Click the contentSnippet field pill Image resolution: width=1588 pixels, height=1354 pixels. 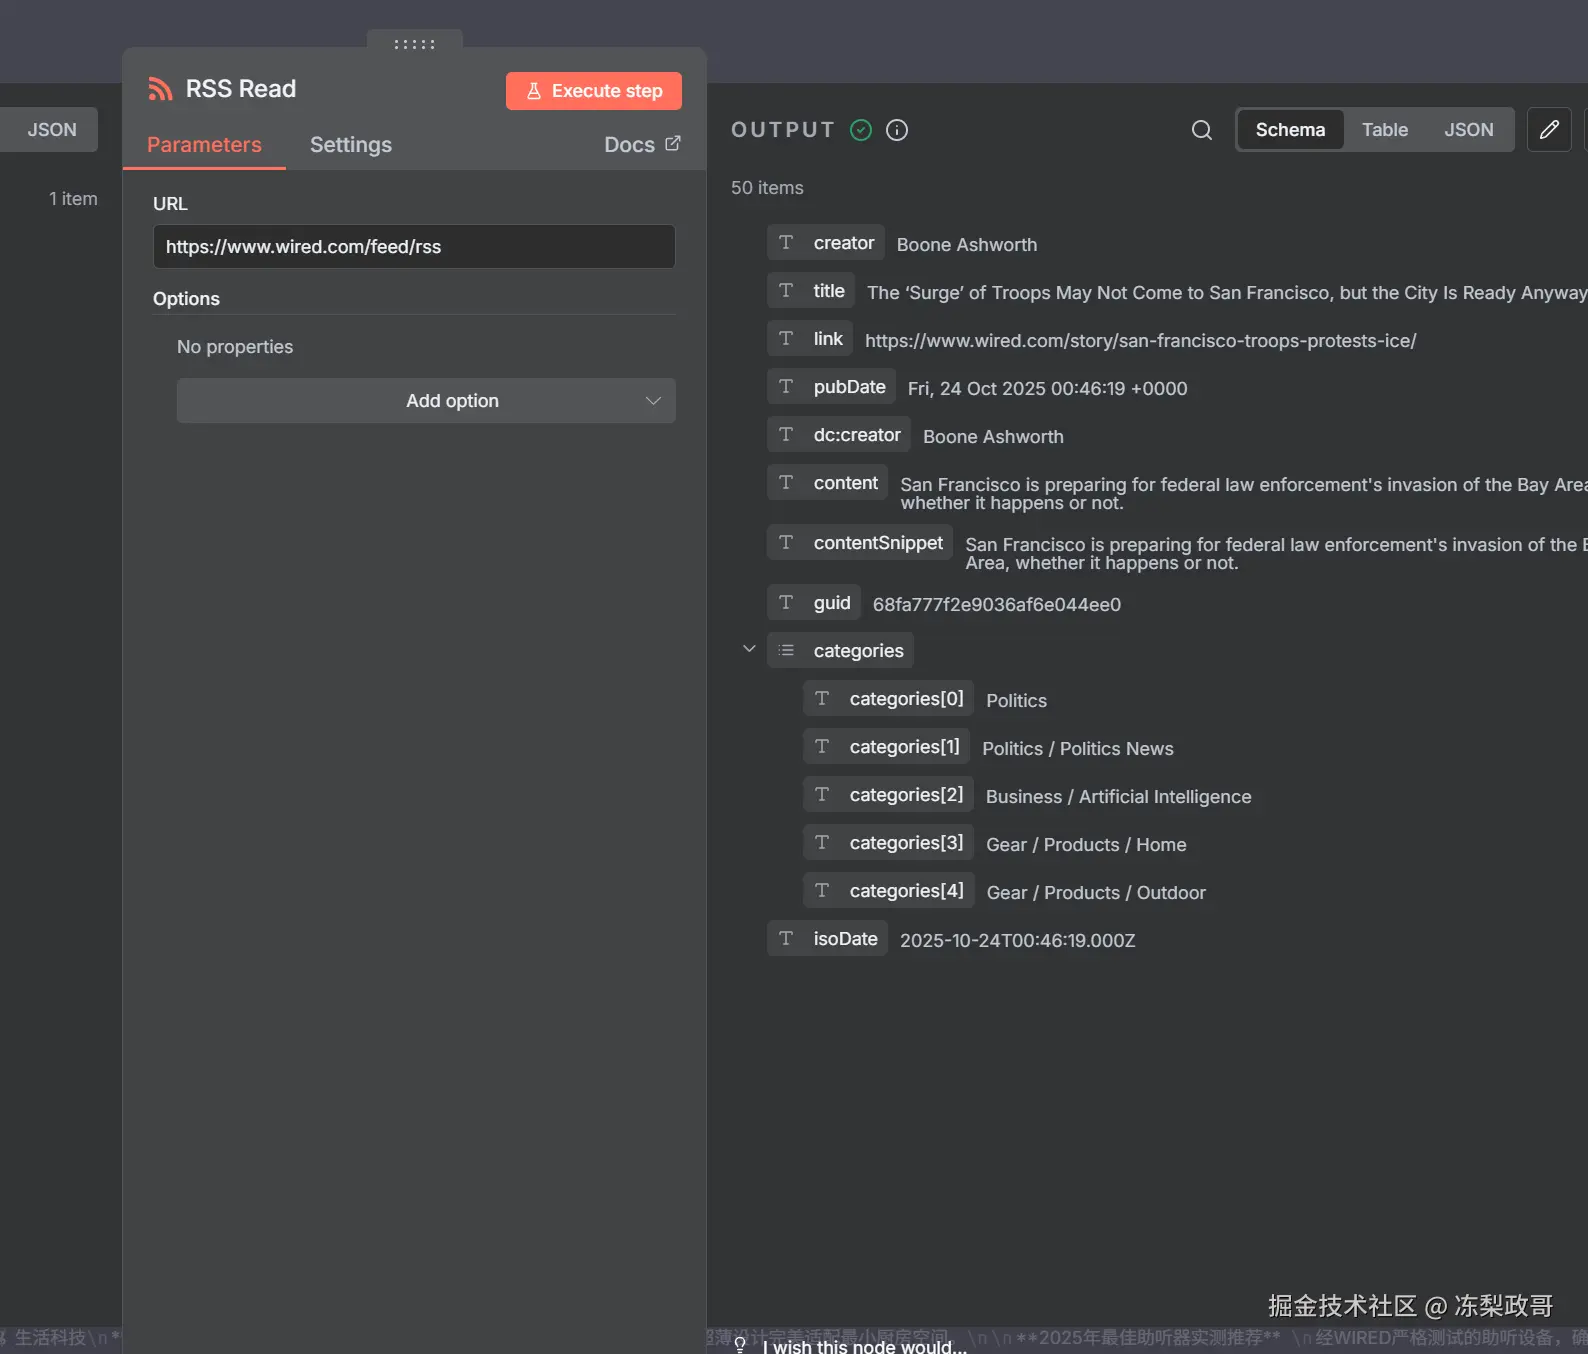coord(860,543)
